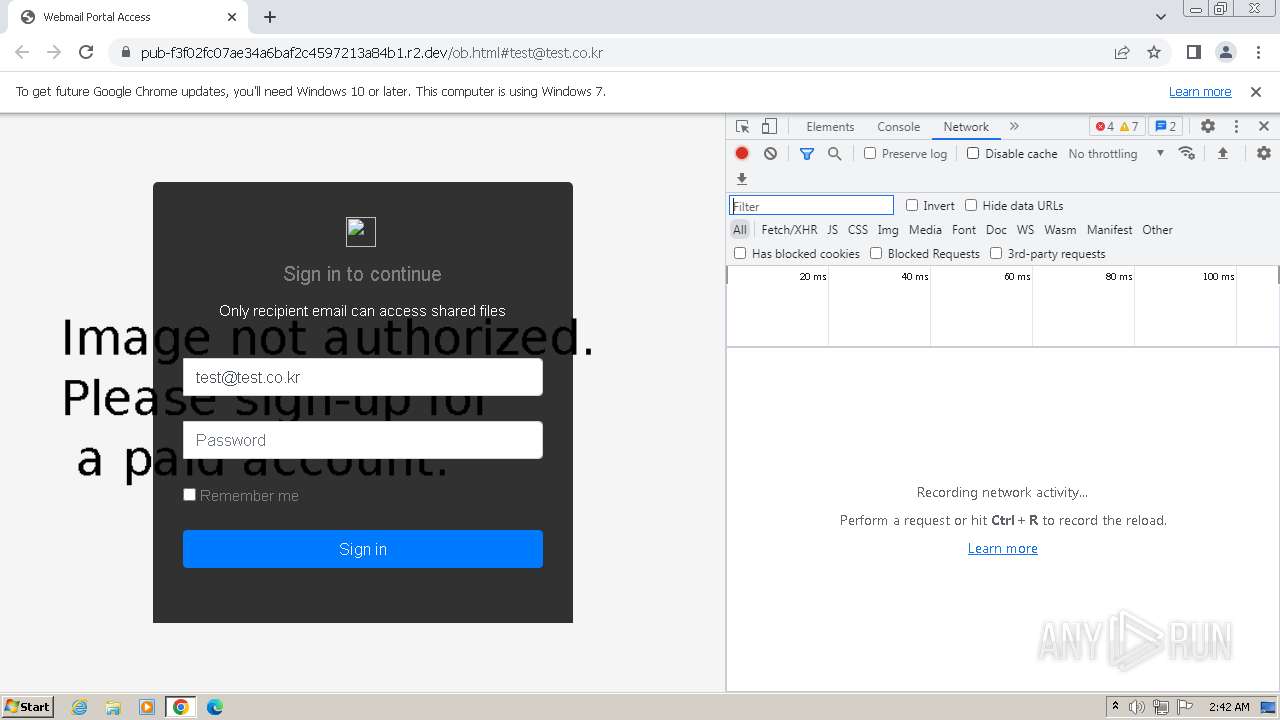The height and width of the screenshot is (720, 1280).
Task: Open the Windows Start menu
Action: pyautogui.click(x=28, y=707)
